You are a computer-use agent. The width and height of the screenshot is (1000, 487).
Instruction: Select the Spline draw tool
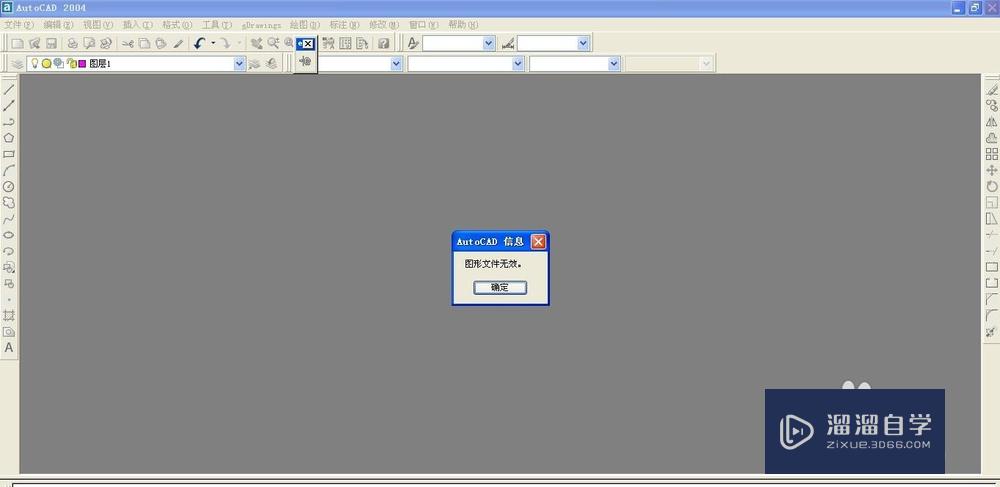9,219
